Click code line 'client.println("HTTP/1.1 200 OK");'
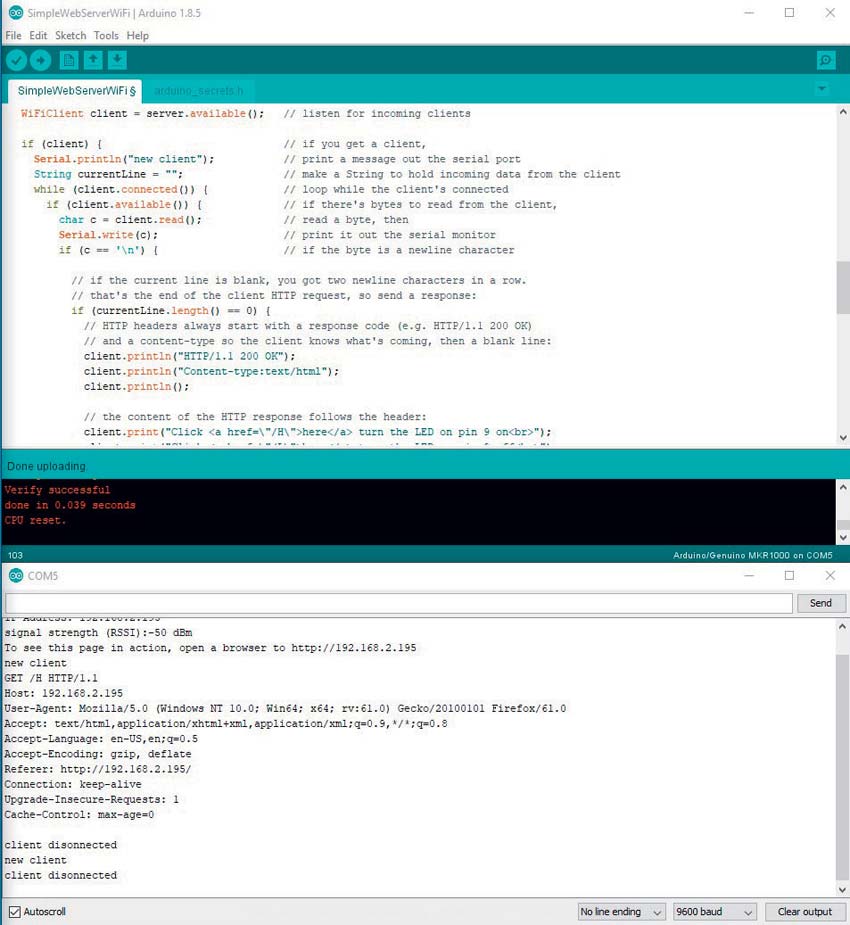The height and width of the screenshot is (925, 850). pos(189,356)
